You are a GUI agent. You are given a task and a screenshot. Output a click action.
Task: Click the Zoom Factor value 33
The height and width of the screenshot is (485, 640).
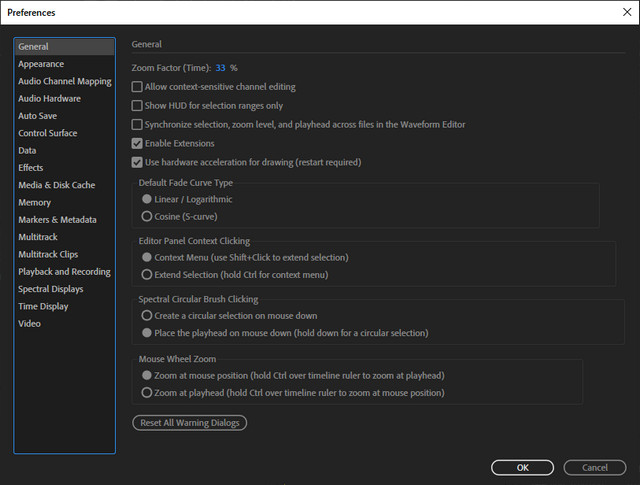pos(221,68)
